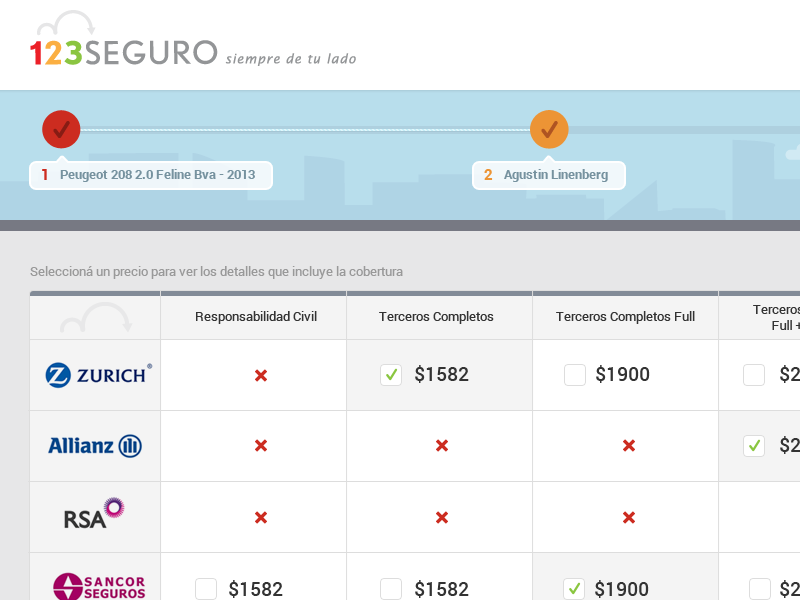Click the orange step 2 checkmark circle
The height and width of the screenshot is (600, 800).
[549, 129]
